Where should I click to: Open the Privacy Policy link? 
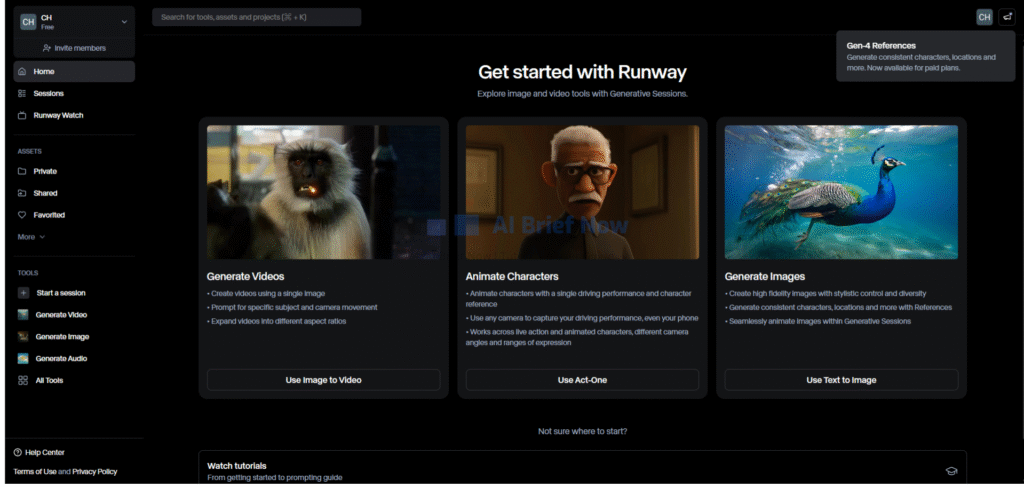[95, 471]
